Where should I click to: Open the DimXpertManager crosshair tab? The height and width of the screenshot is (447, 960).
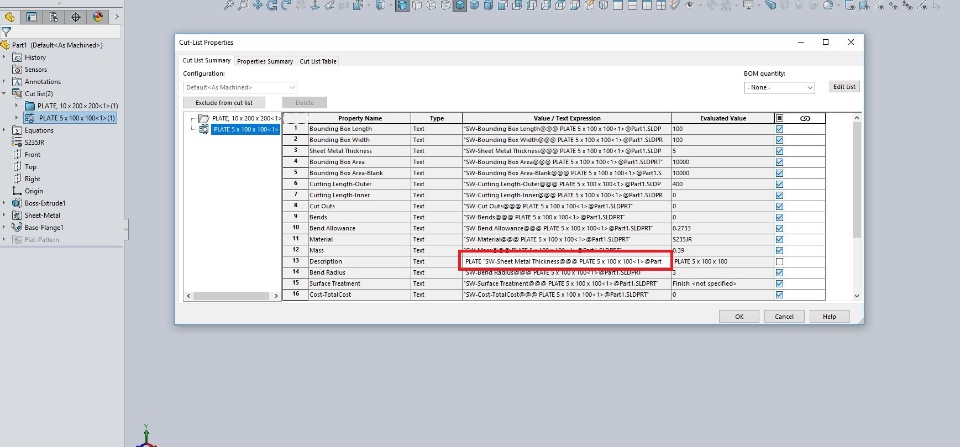[x=76, y=17]
